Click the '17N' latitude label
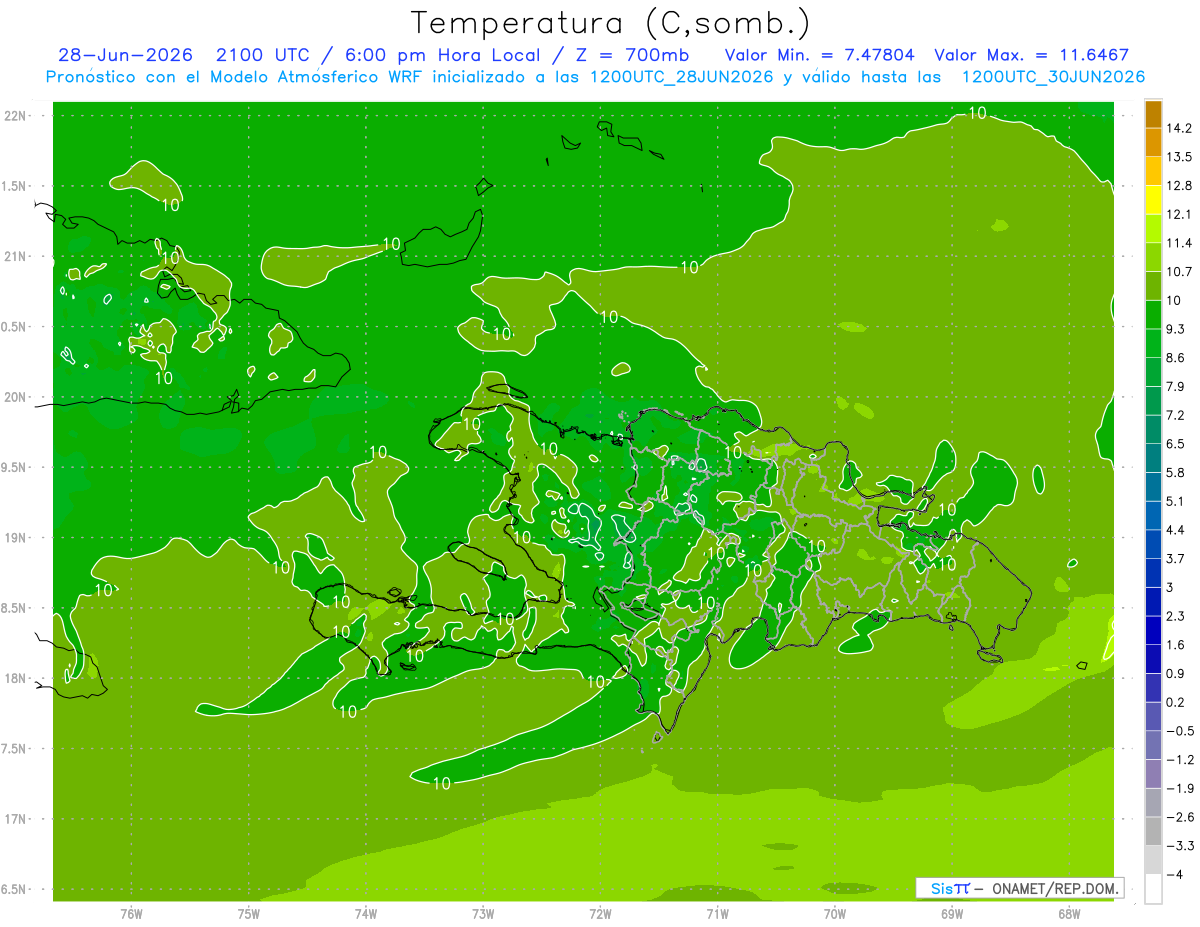 tap(15, 819)
